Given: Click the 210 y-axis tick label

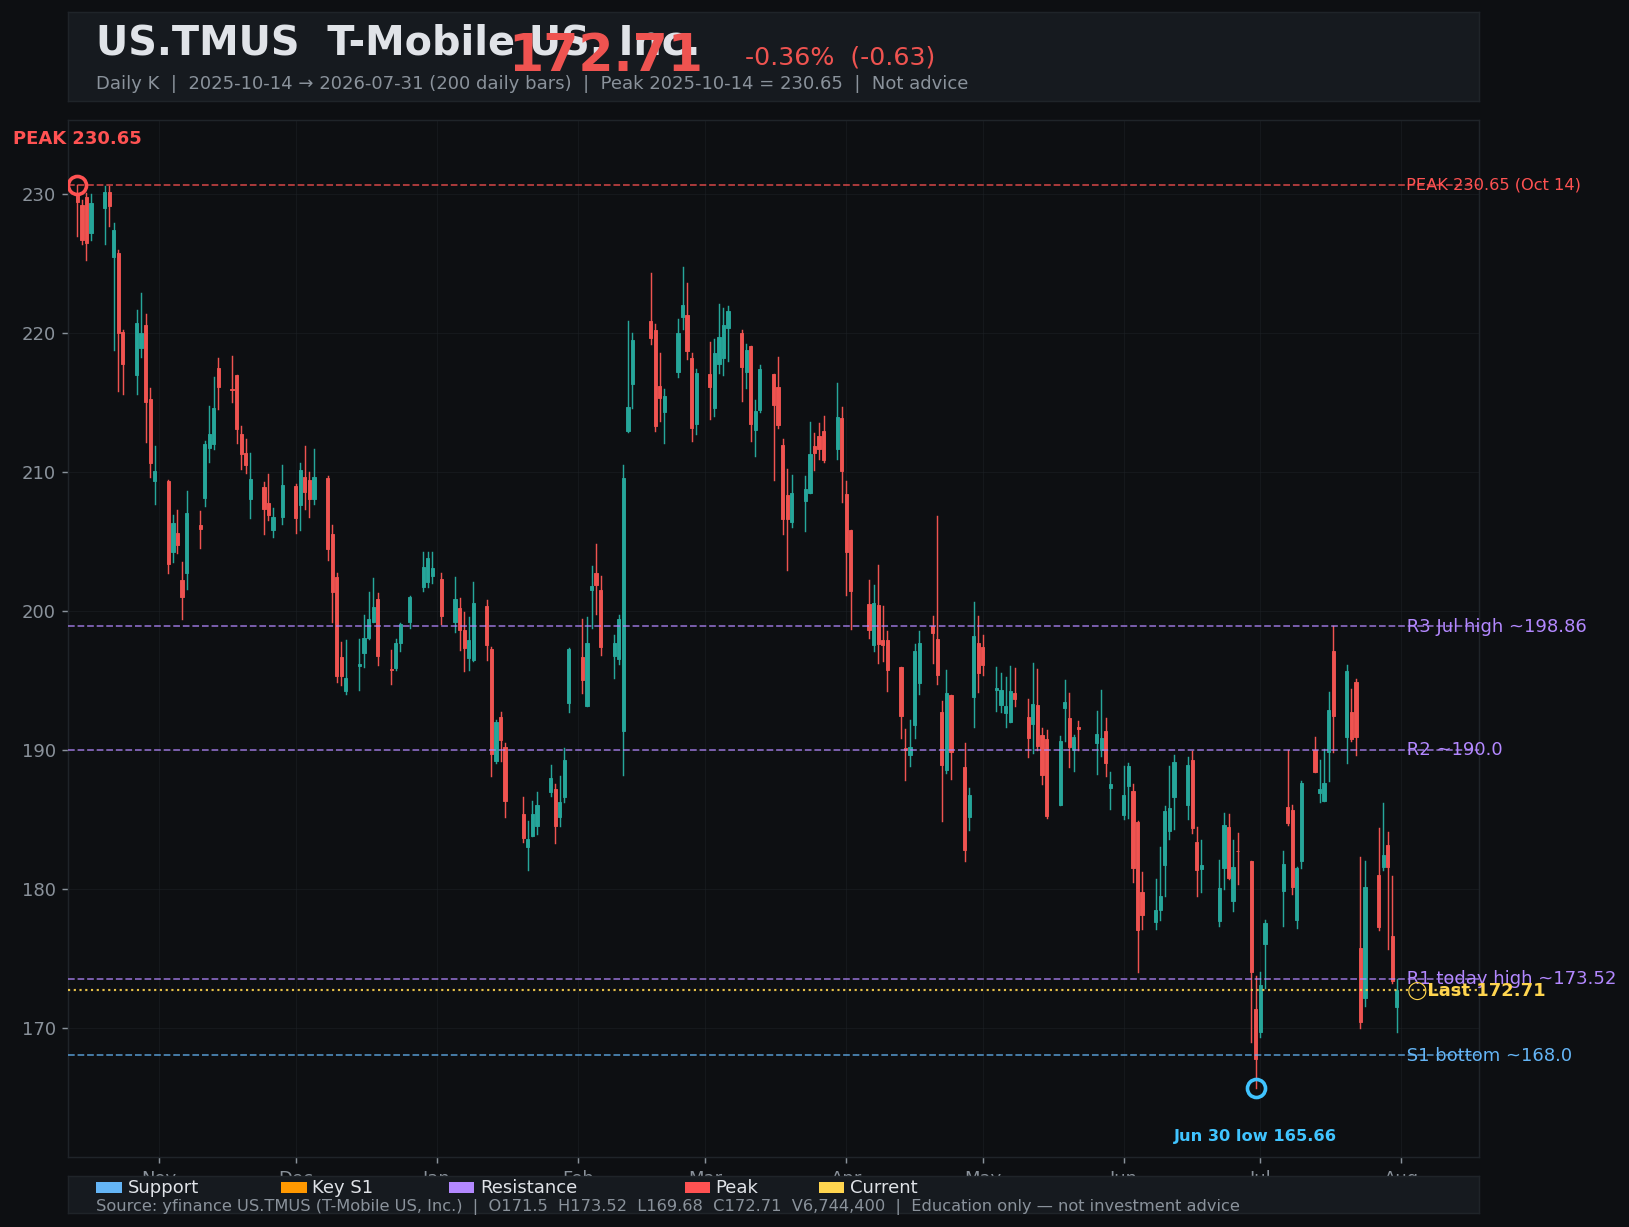Looking at the screenshot, I should pos(38,472).
